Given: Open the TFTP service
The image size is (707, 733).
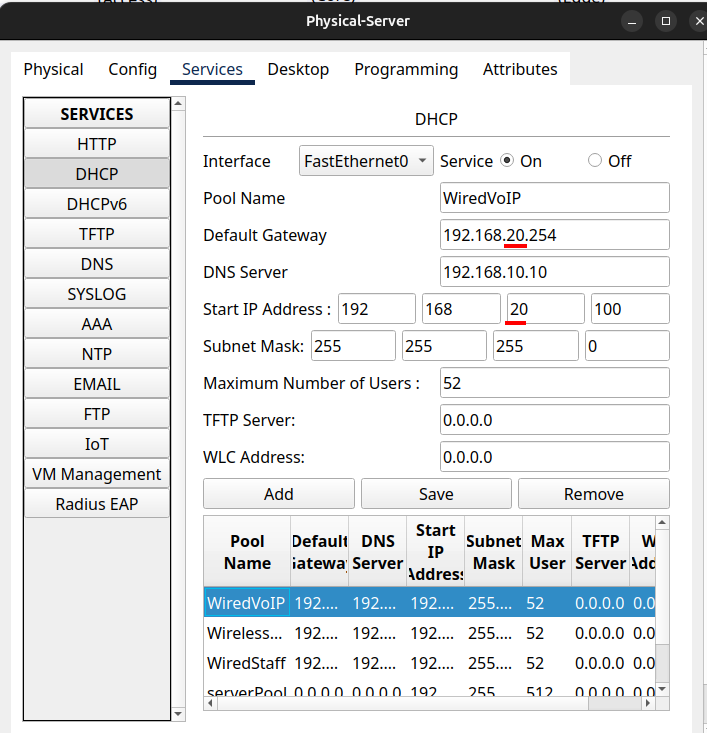Looking at the screenshot, I should tap(97, 234).
